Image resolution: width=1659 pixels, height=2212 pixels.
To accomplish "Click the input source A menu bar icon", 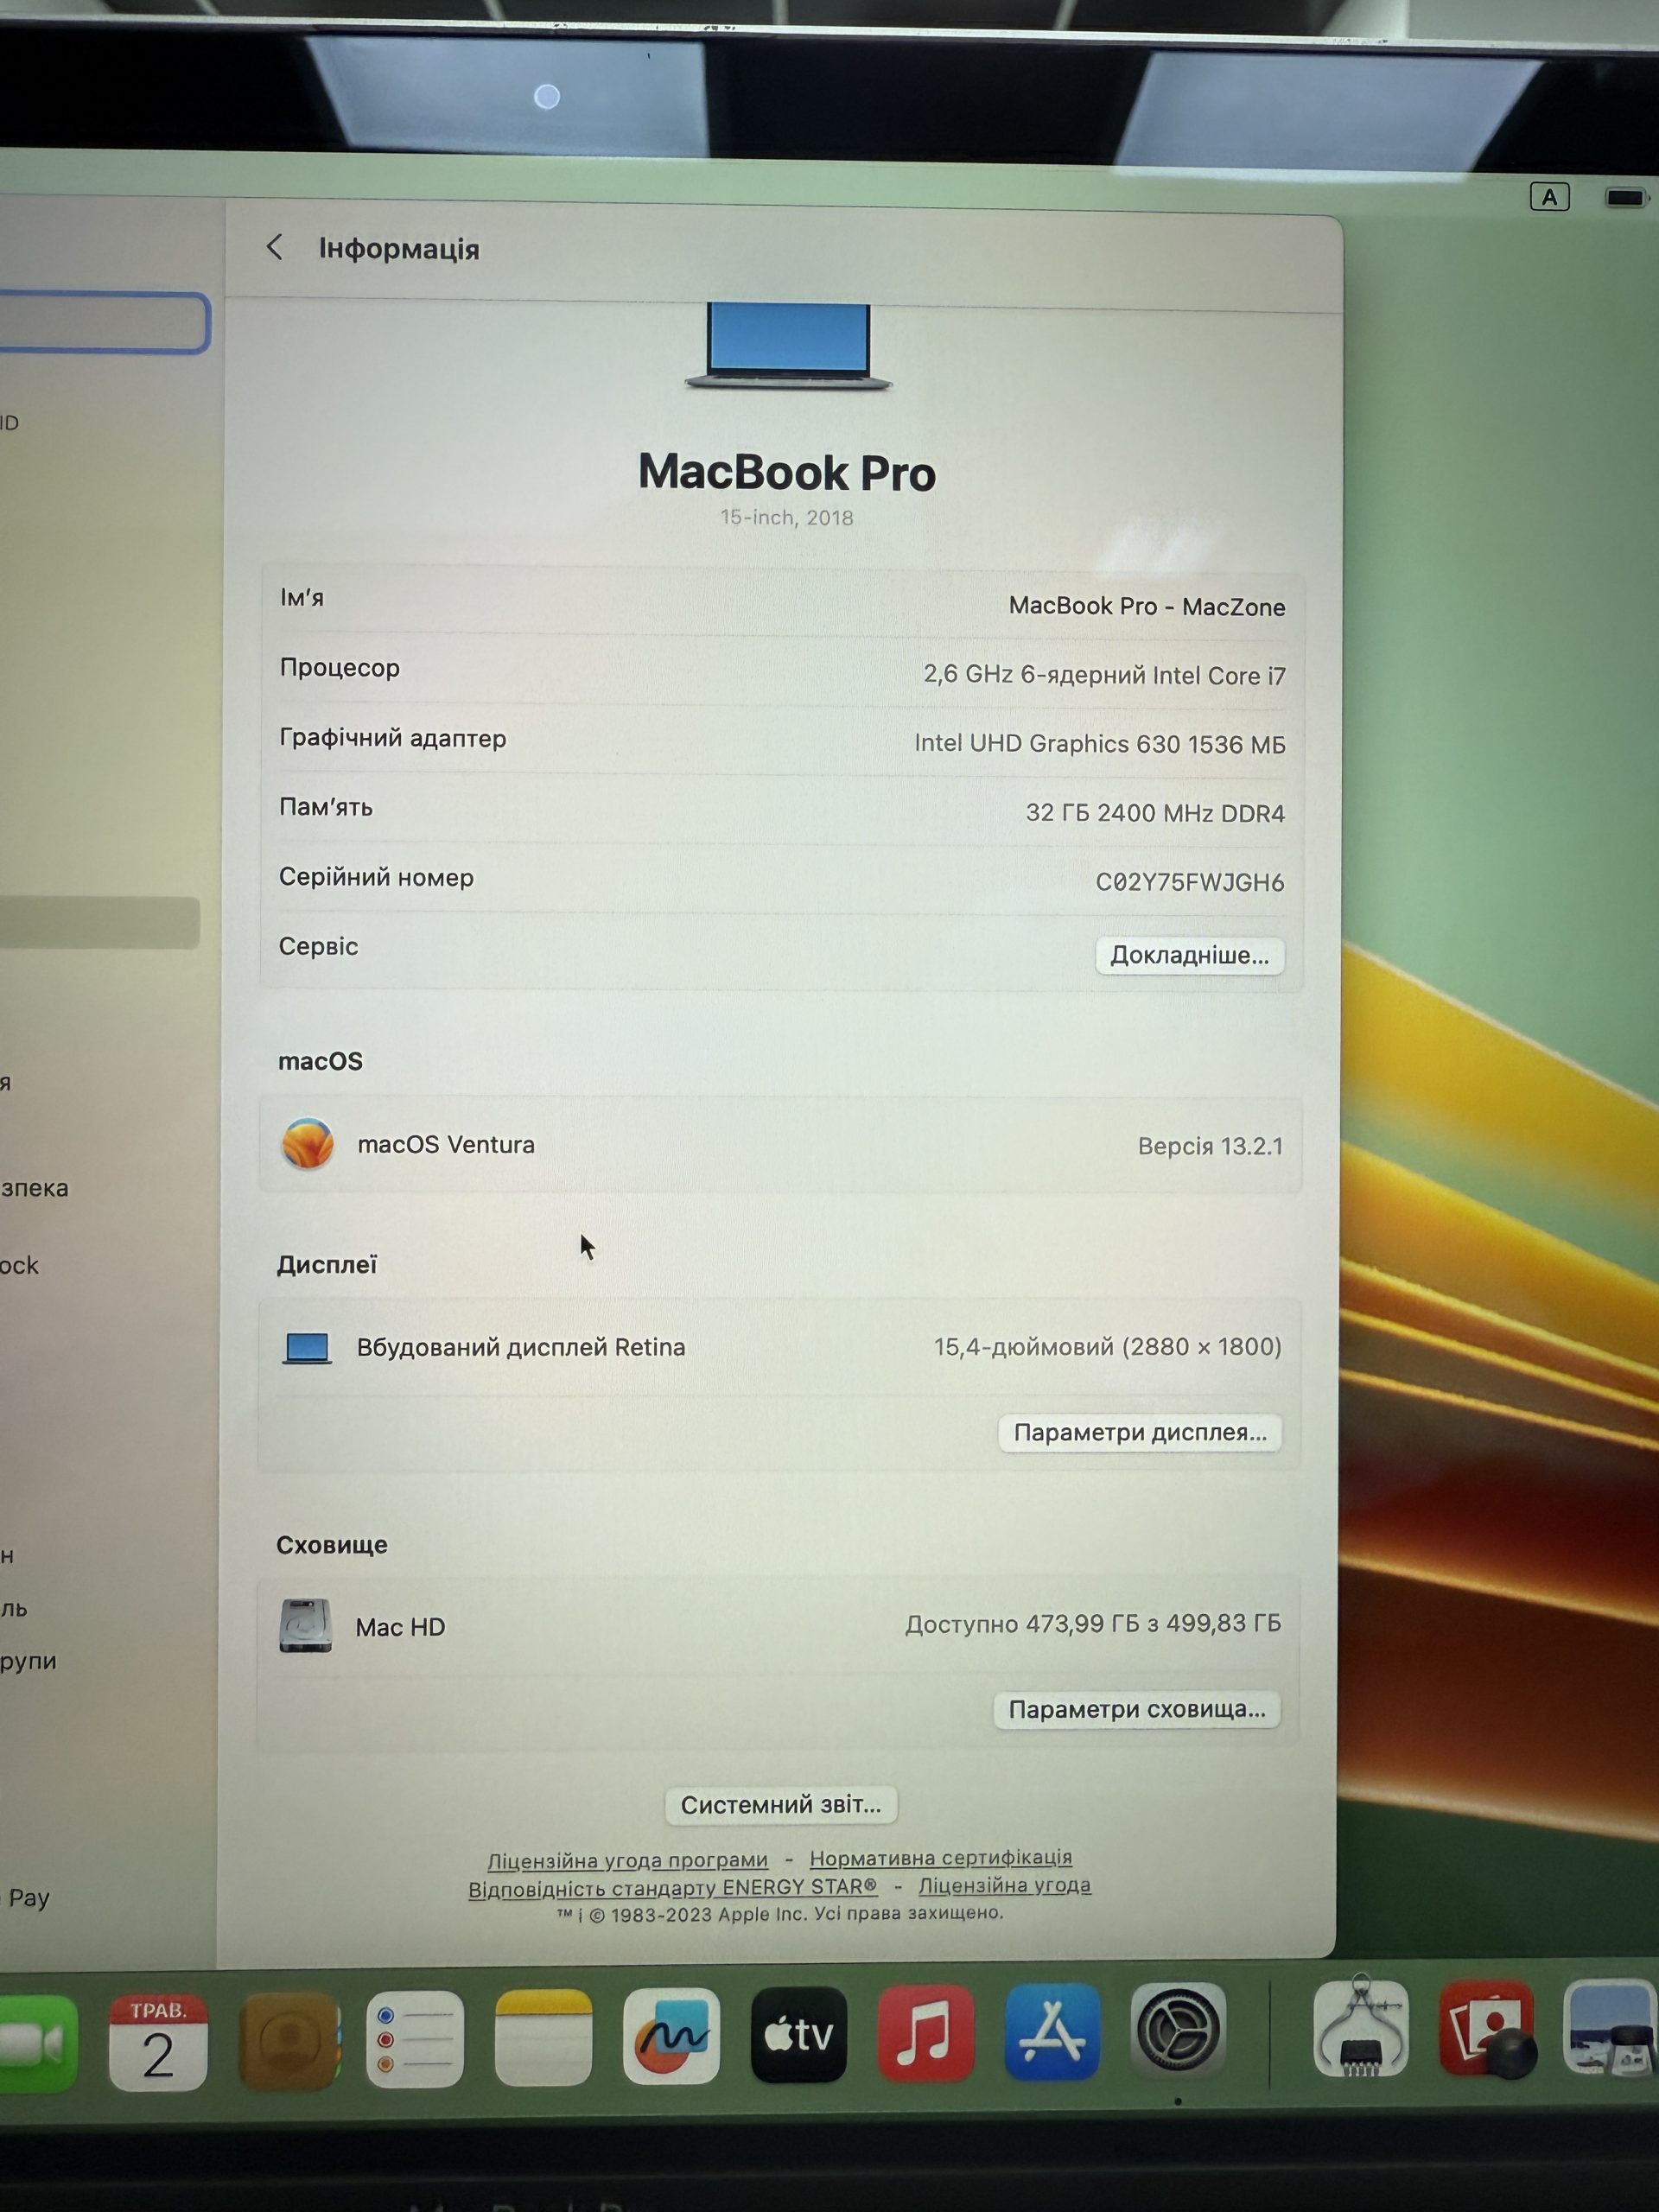I will pos(1549,197).
